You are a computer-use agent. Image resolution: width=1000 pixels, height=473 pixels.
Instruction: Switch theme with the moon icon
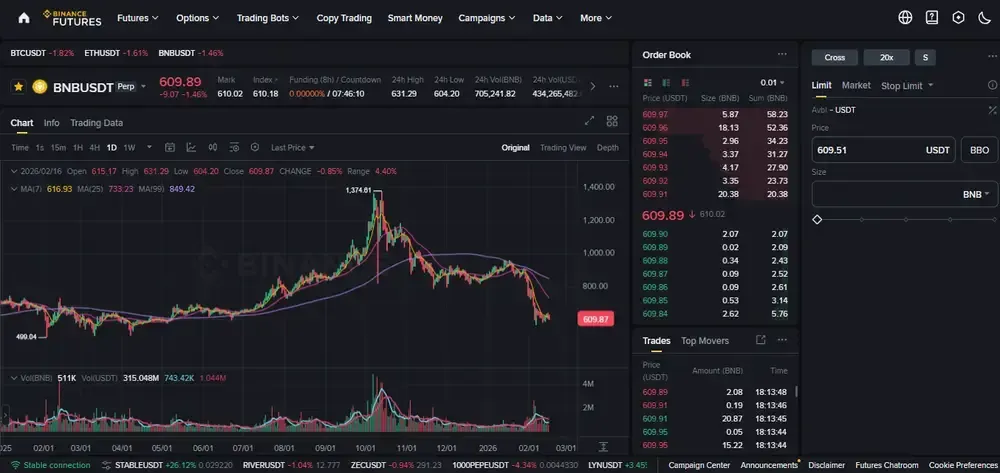pos(984,18)
